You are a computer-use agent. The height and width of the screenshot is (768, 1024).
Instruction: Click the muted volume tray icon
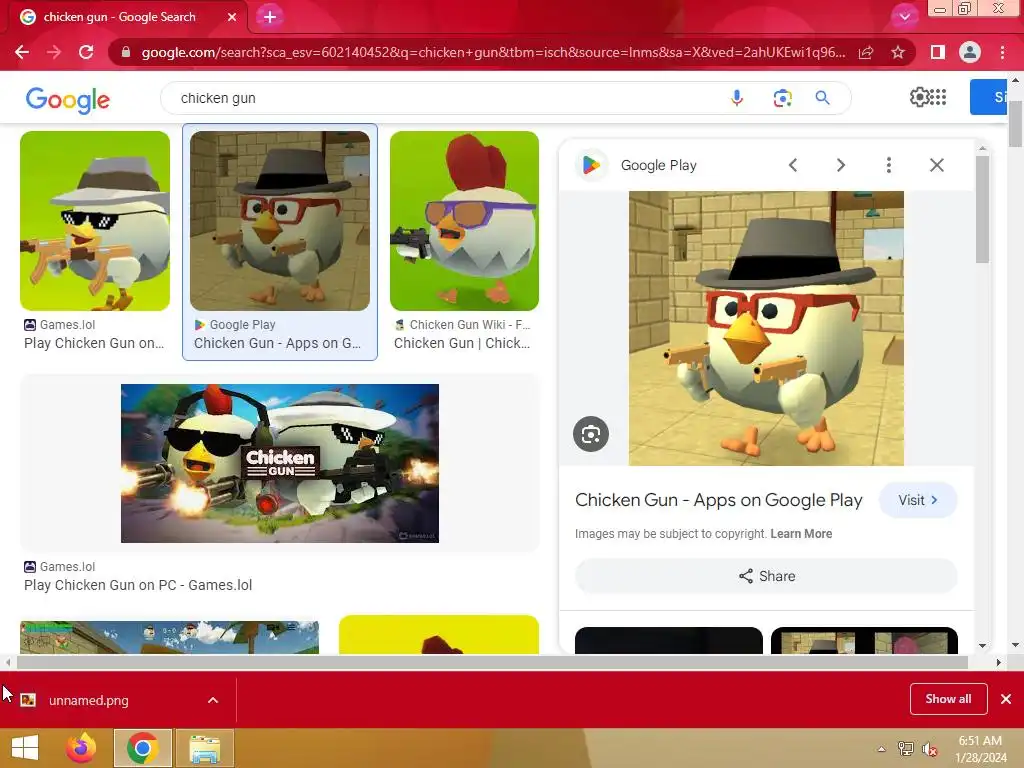click(x=929, y=749)
